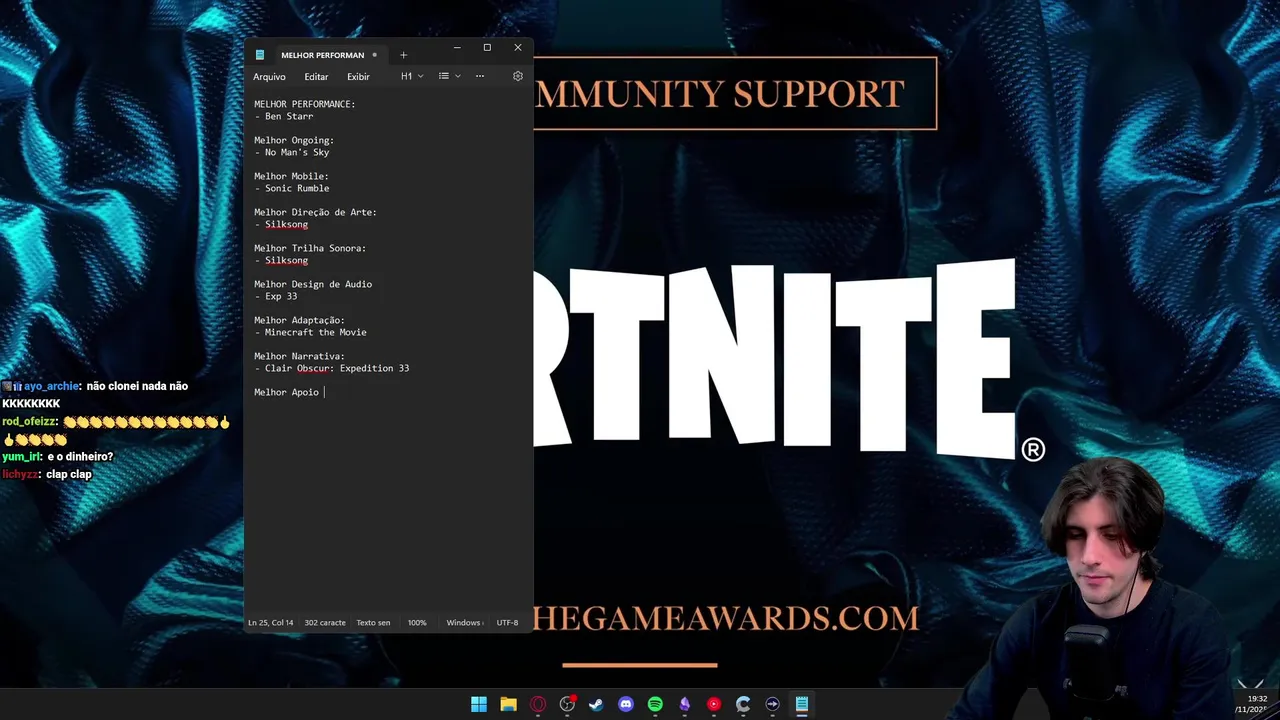Open File Explorer from taskbar
This screenshot has height=720, width=1280.
pos(508,704)
